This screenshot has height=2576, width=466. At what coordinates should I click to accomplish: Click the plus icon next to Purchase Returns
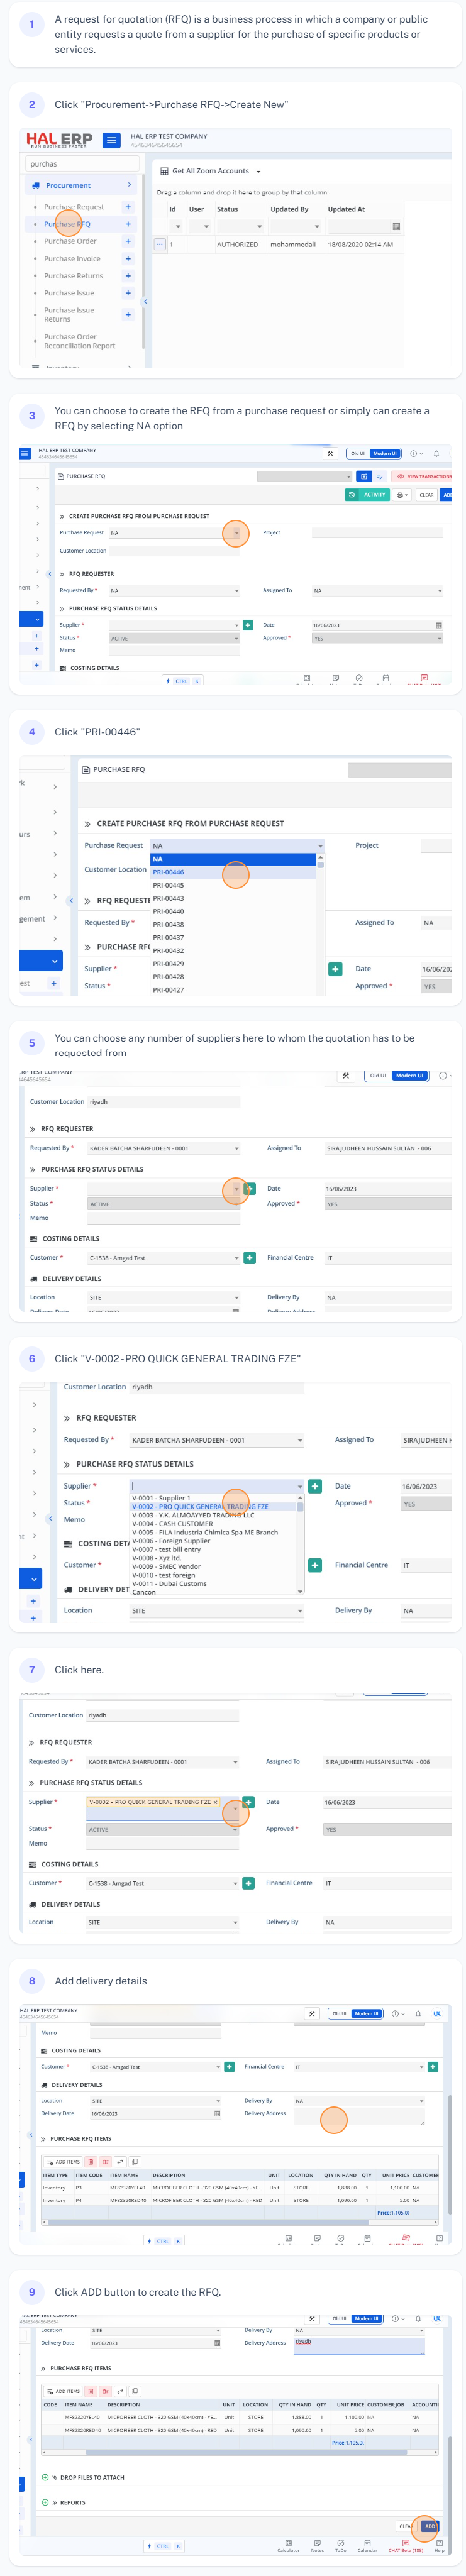128,276
